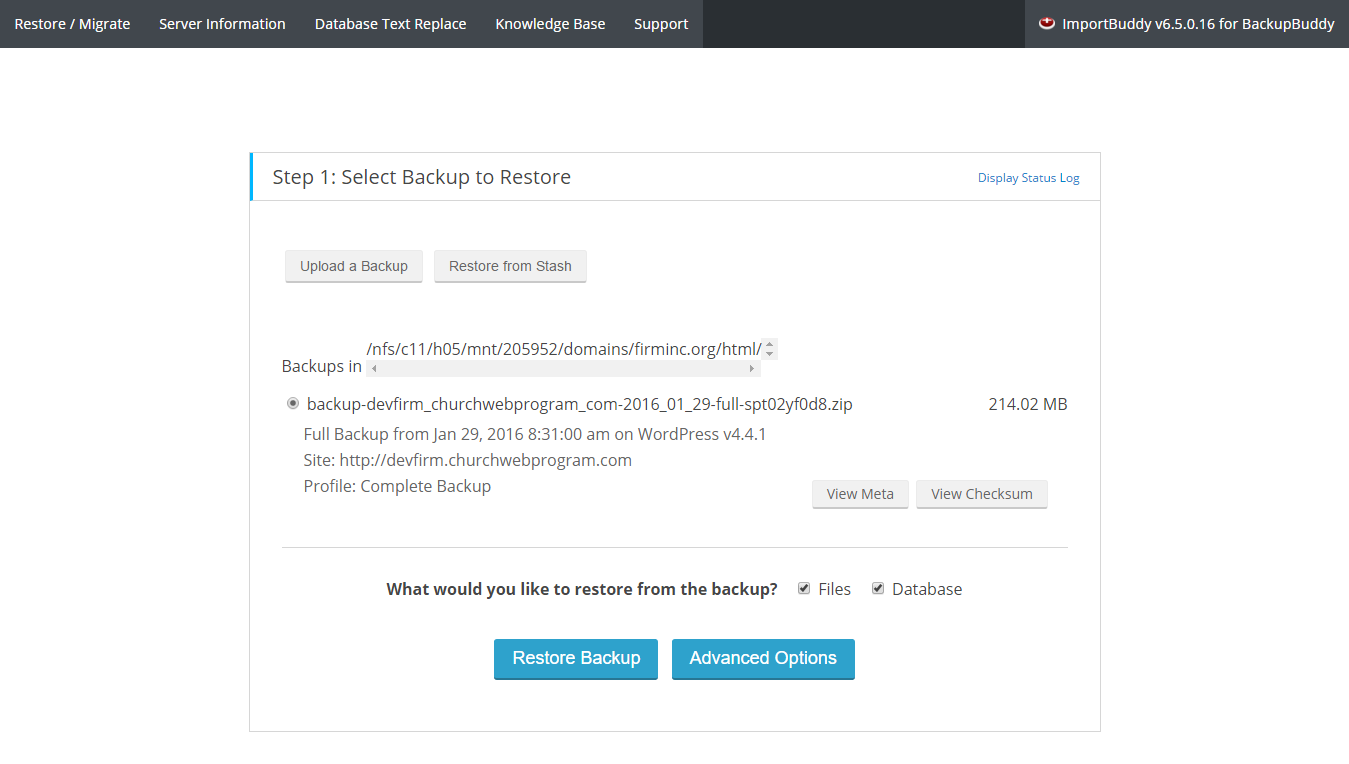Viewport: 1349px width, 764px height.
Task: Start restore with Restore Backup button
Action: (576, 658)
